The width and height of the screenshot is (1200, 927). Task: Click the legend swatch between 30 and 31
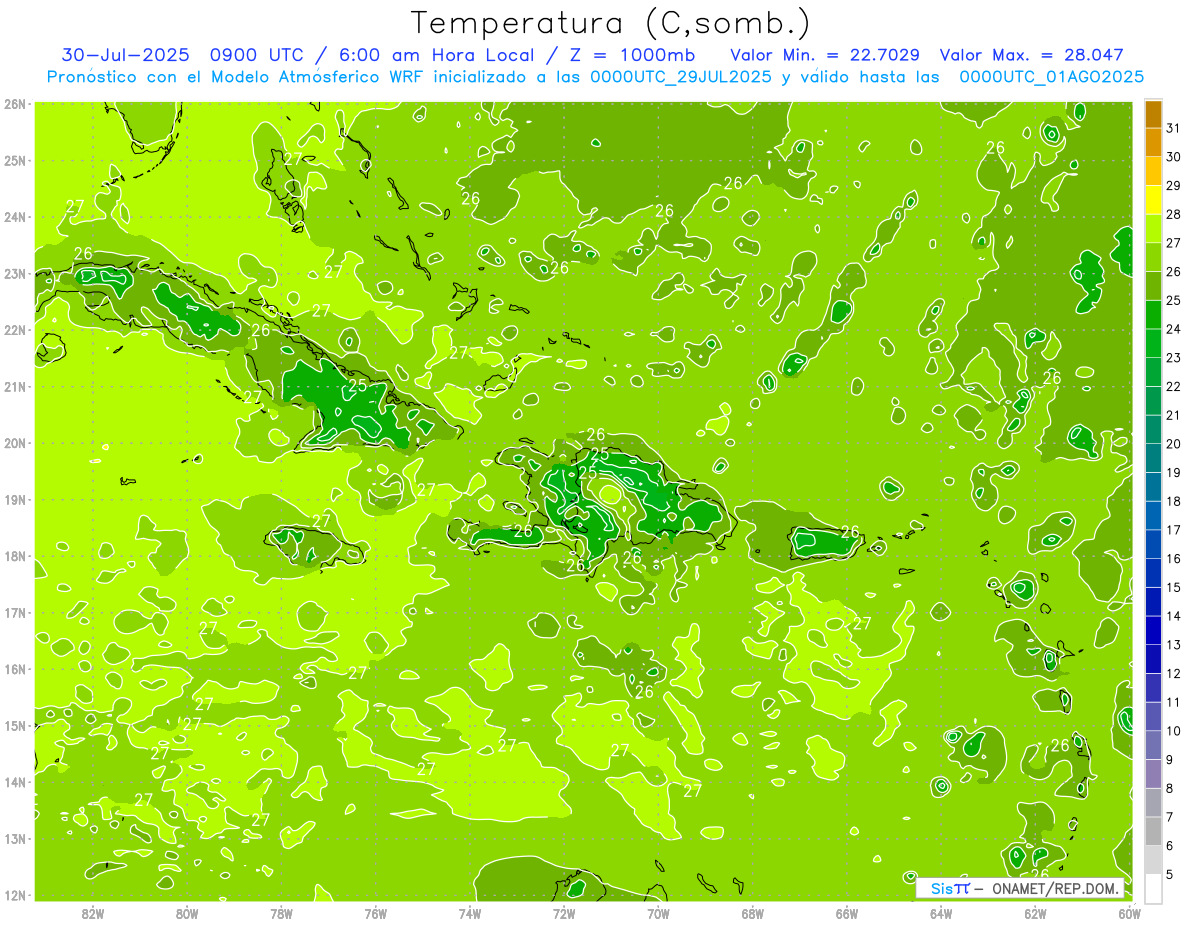click(1154, 142)
